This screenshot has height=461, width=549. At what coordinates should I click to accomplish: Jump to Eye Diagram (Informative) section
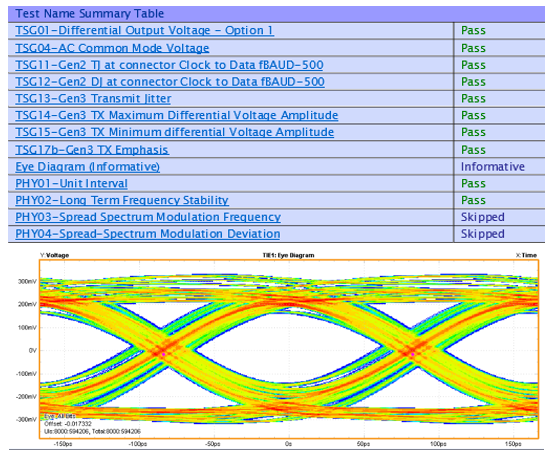point(88,167)
